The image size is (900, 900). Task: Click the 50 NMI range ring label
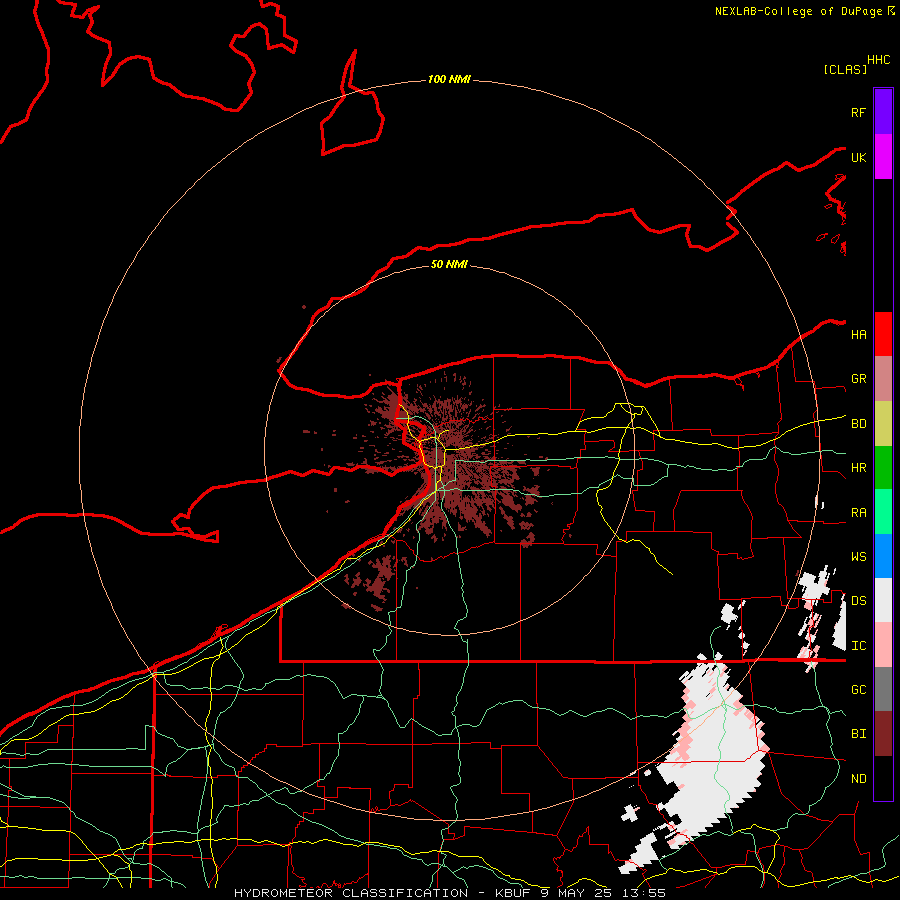(x=449, y=264)
